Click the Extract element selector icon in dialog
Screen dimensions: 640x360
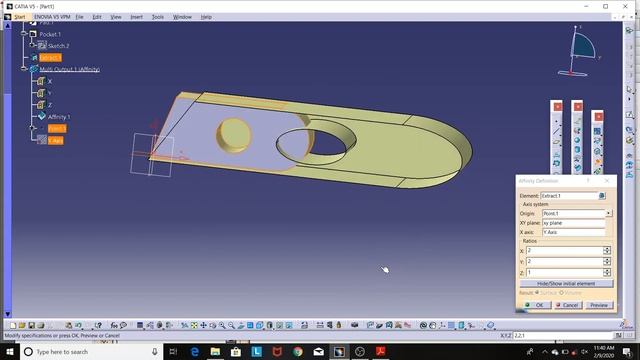602,196
